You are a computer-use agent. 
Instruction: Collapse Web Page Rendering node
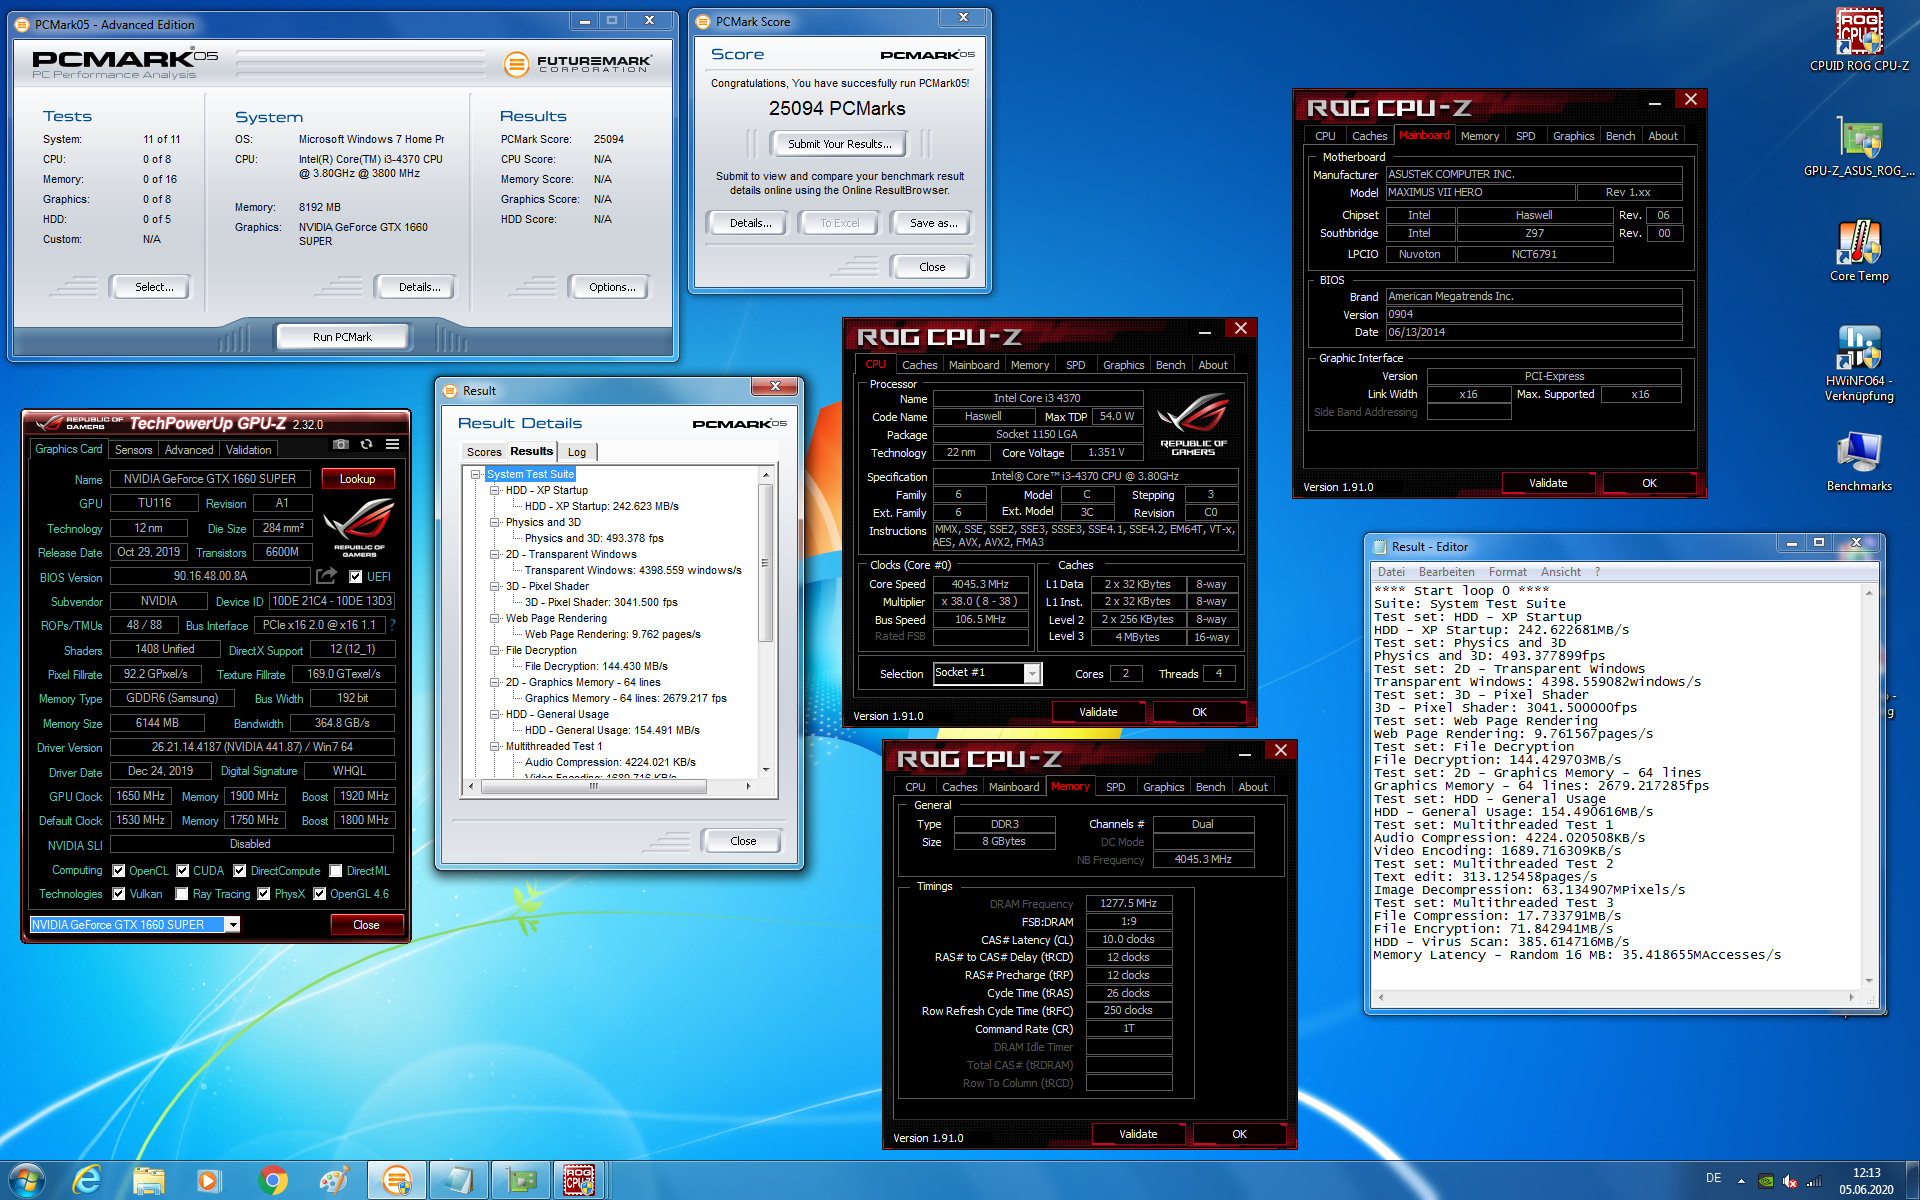(x=494, y=618)
